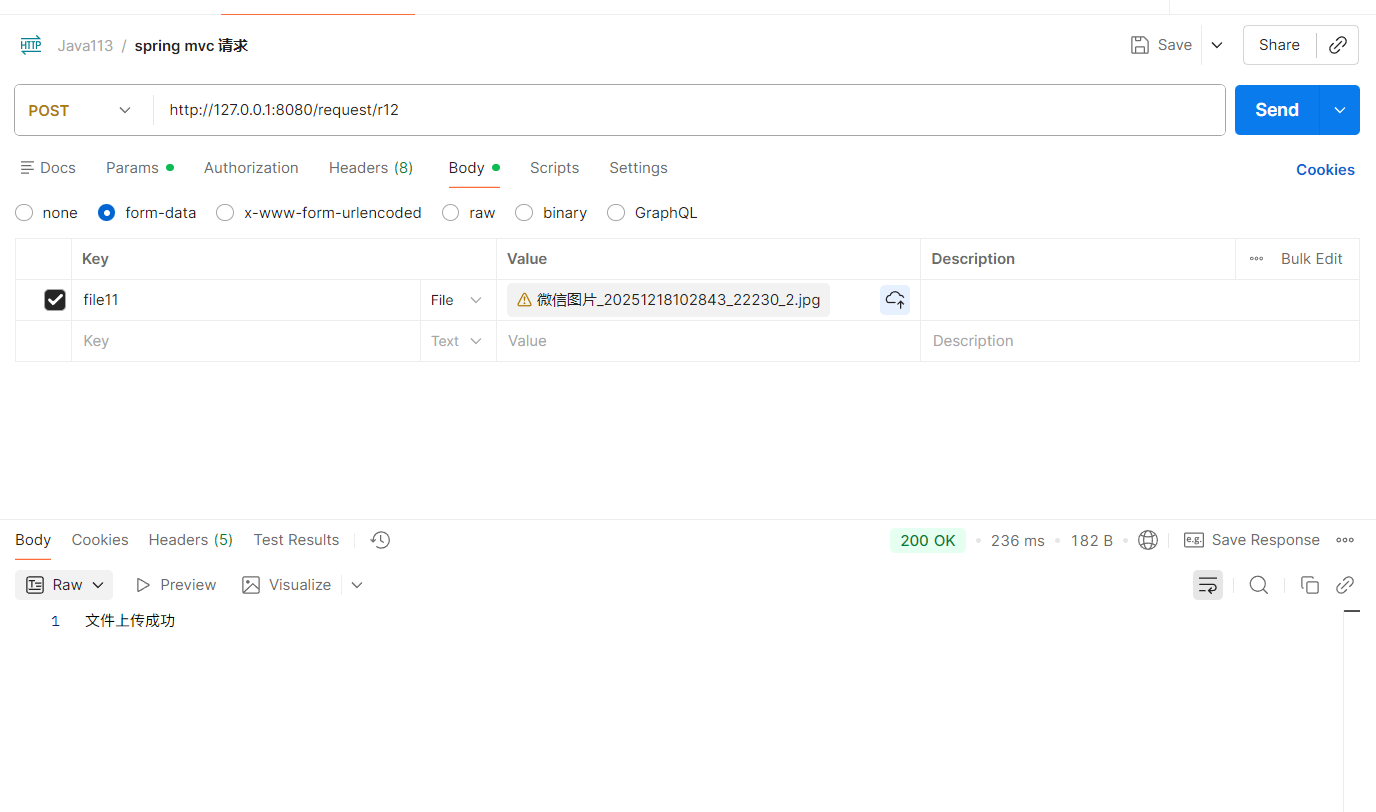This screenshot has height=812, width=1376.
Task: Click the warning triangle on the jpg file
Action: [x=524, y=300]
